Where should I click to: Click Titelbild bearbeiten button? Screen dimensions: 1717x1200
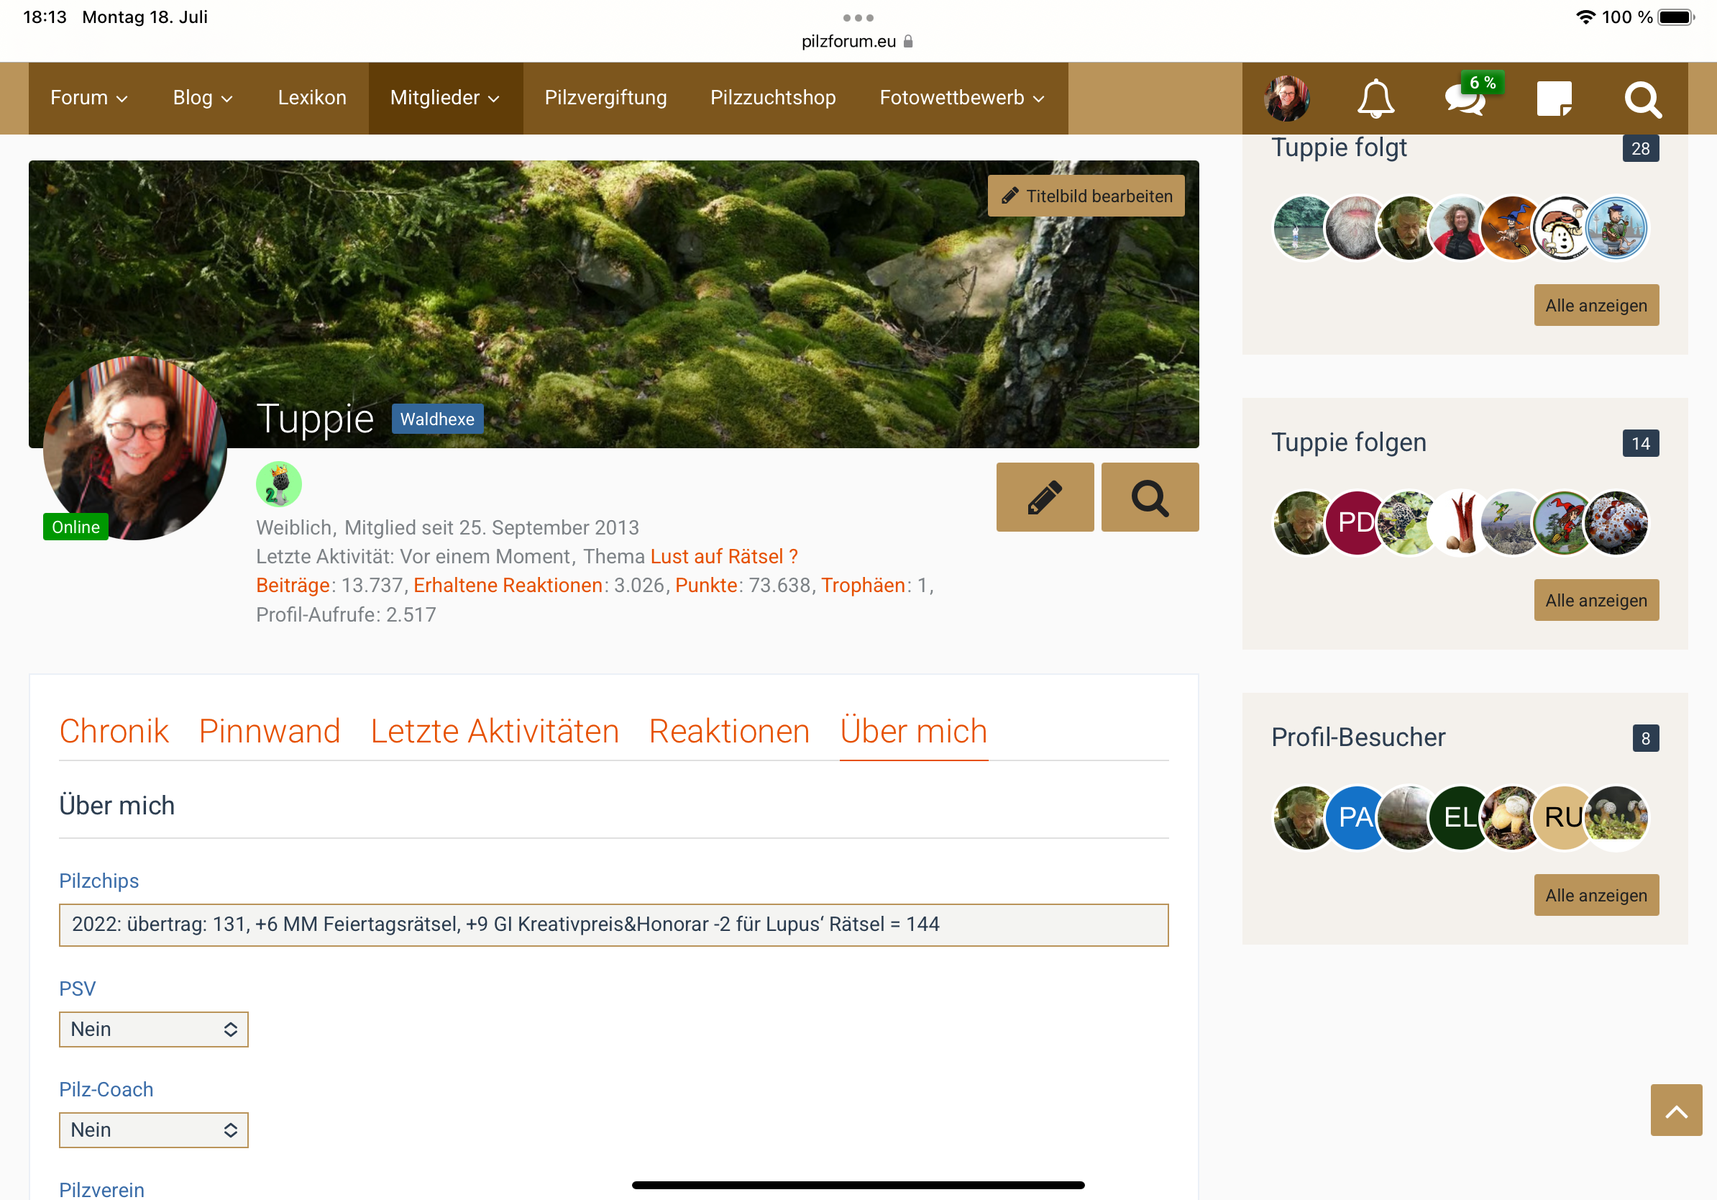point(1086,196)
